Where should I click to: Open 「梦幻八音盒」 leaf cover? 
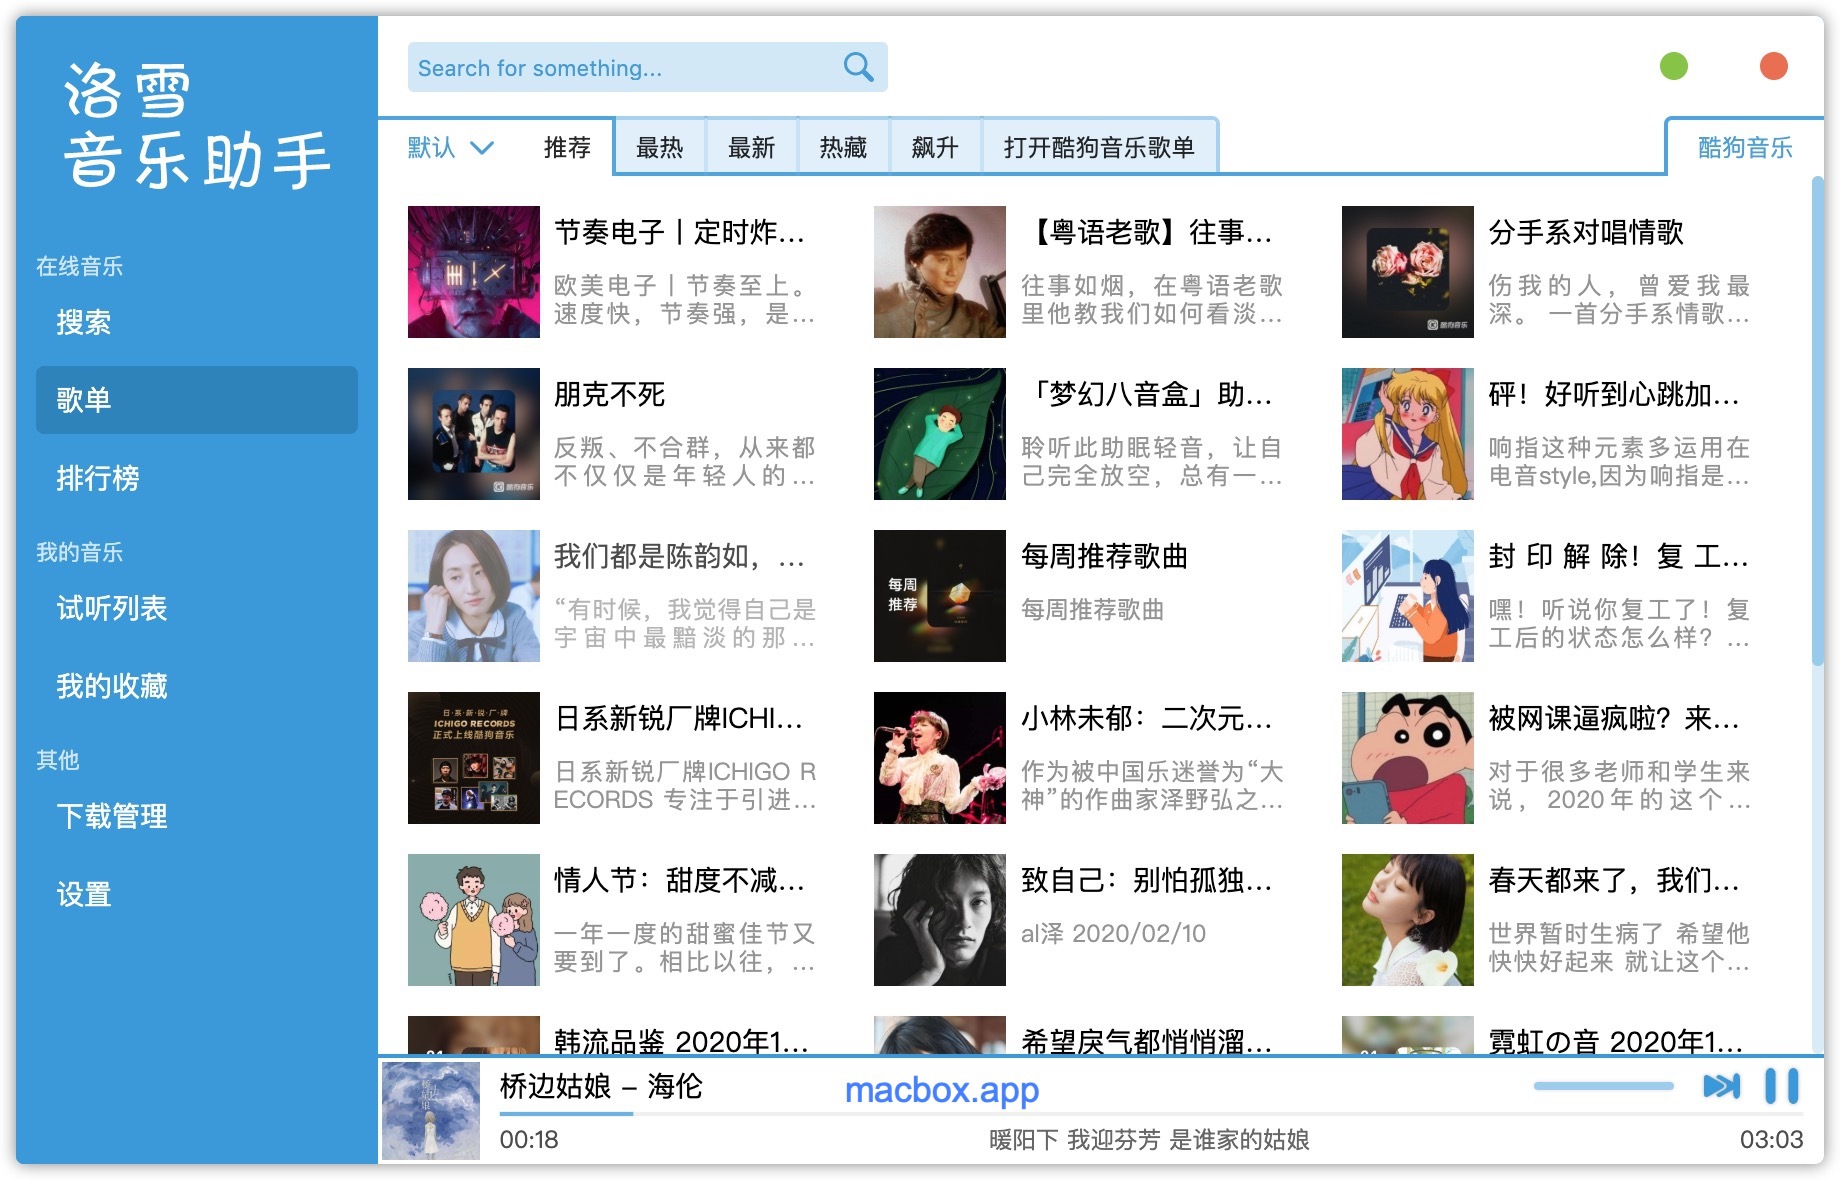point(940,434)
